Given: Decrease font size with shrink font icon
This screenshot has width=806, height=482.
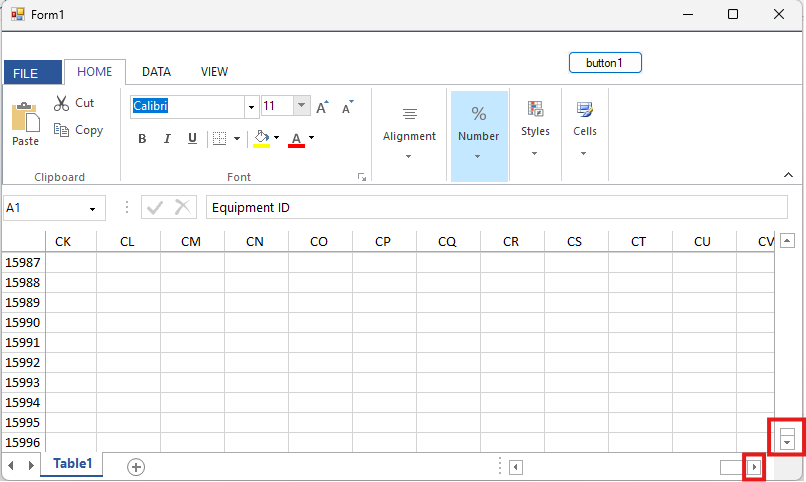Looking at the screenshot, I should point(348,107).
